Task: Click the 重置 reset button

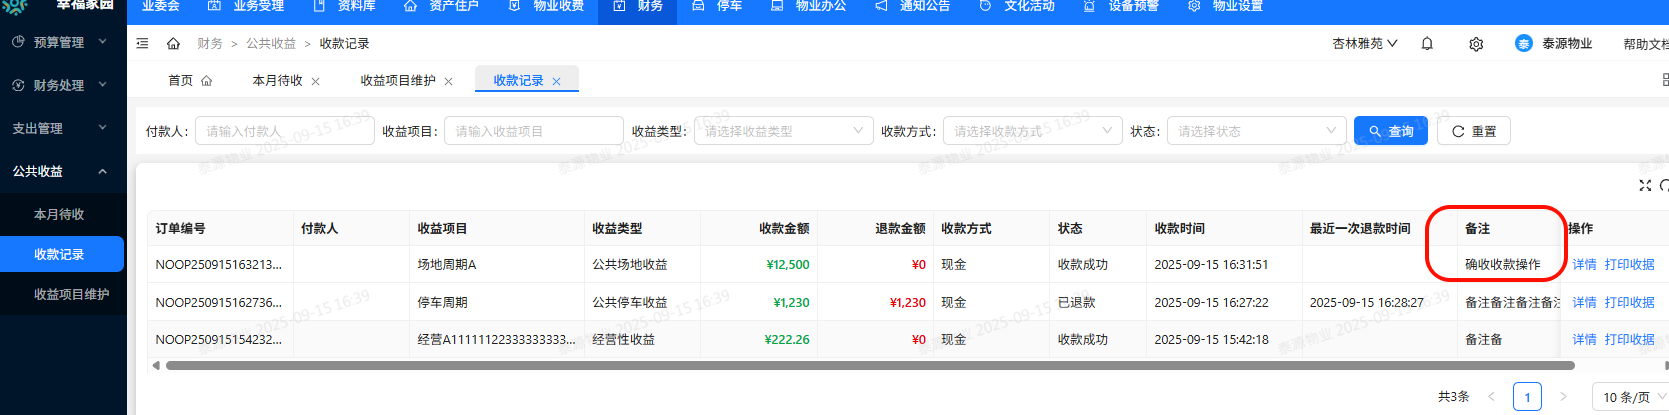Action: [1473, 131]
